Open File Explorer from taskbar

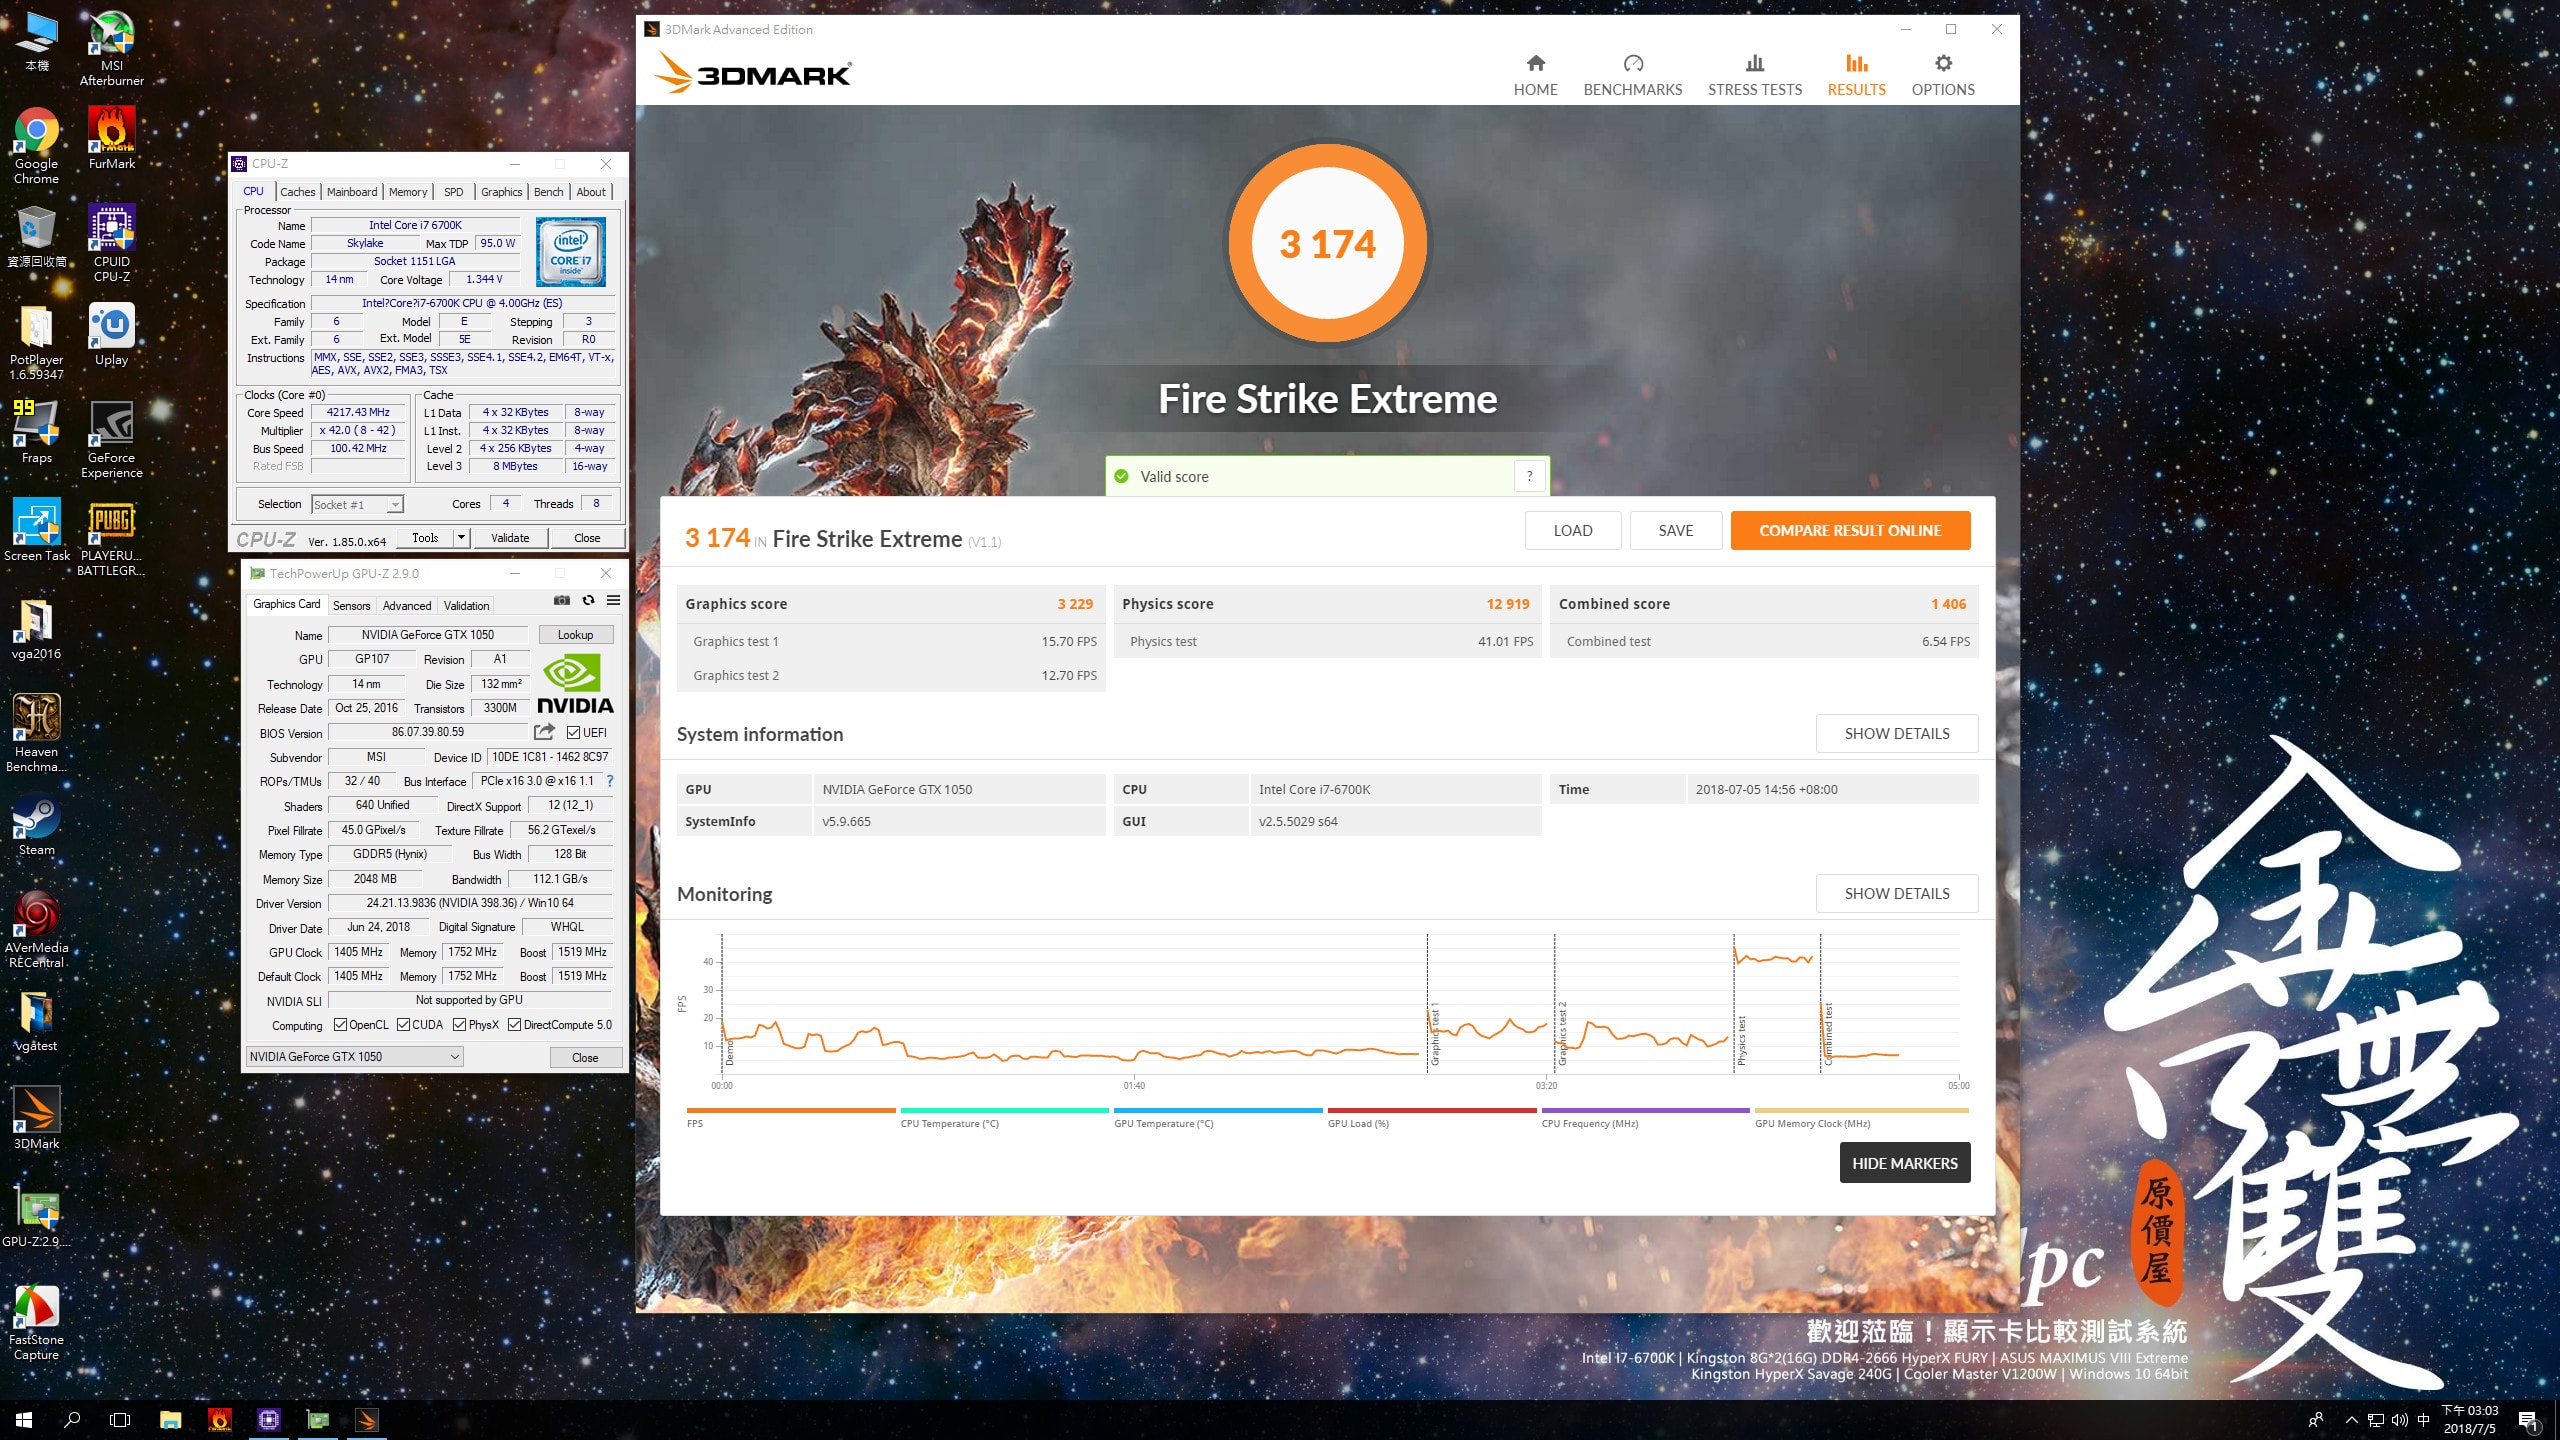[170, 1419]
